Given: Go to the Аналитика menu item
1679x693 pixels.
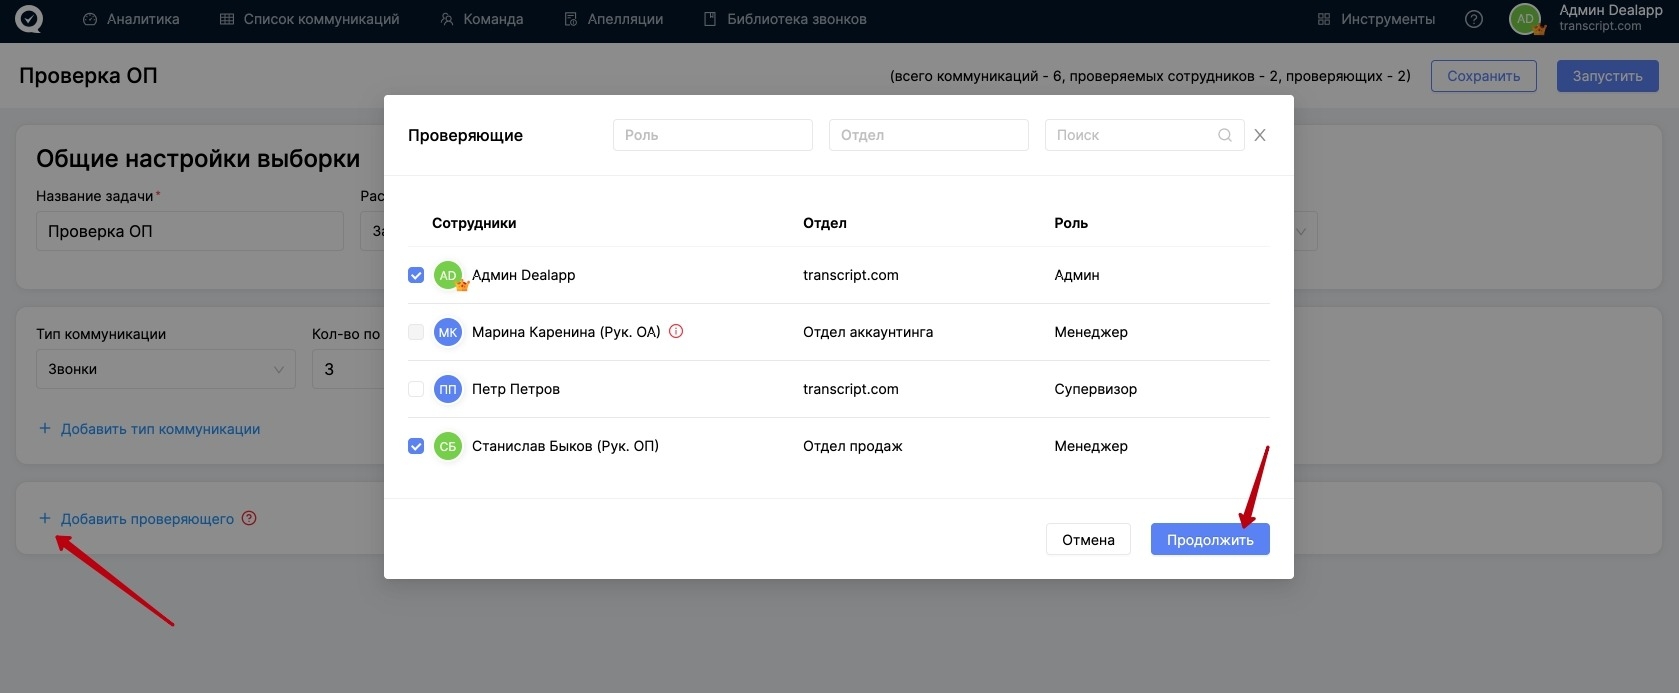Looking at the screenshot, I should (x=131, y=19).
